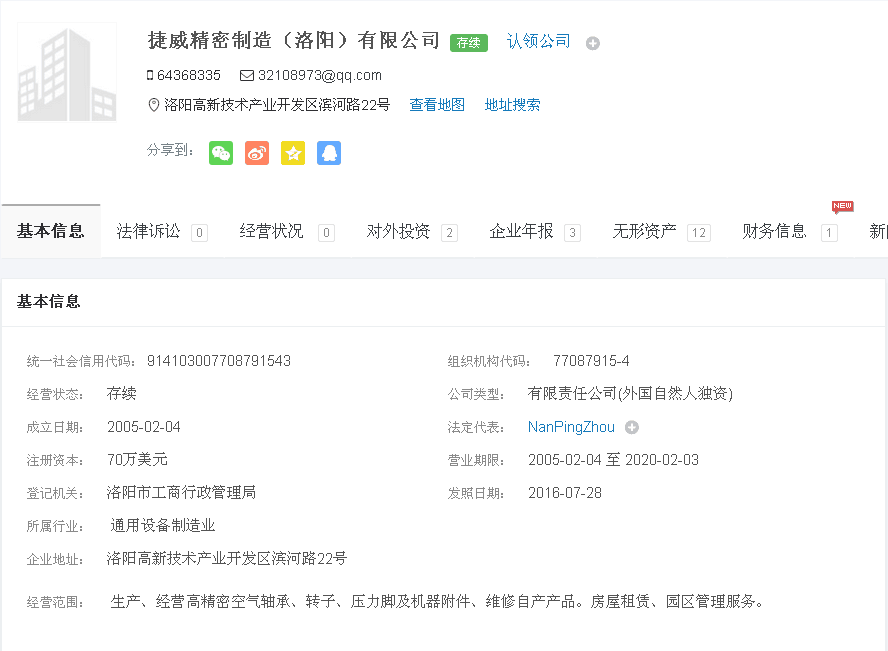Screen dimensions: 888x651
Task: Click plus icon beside 认领公司
Action: (x=593, y=43)
